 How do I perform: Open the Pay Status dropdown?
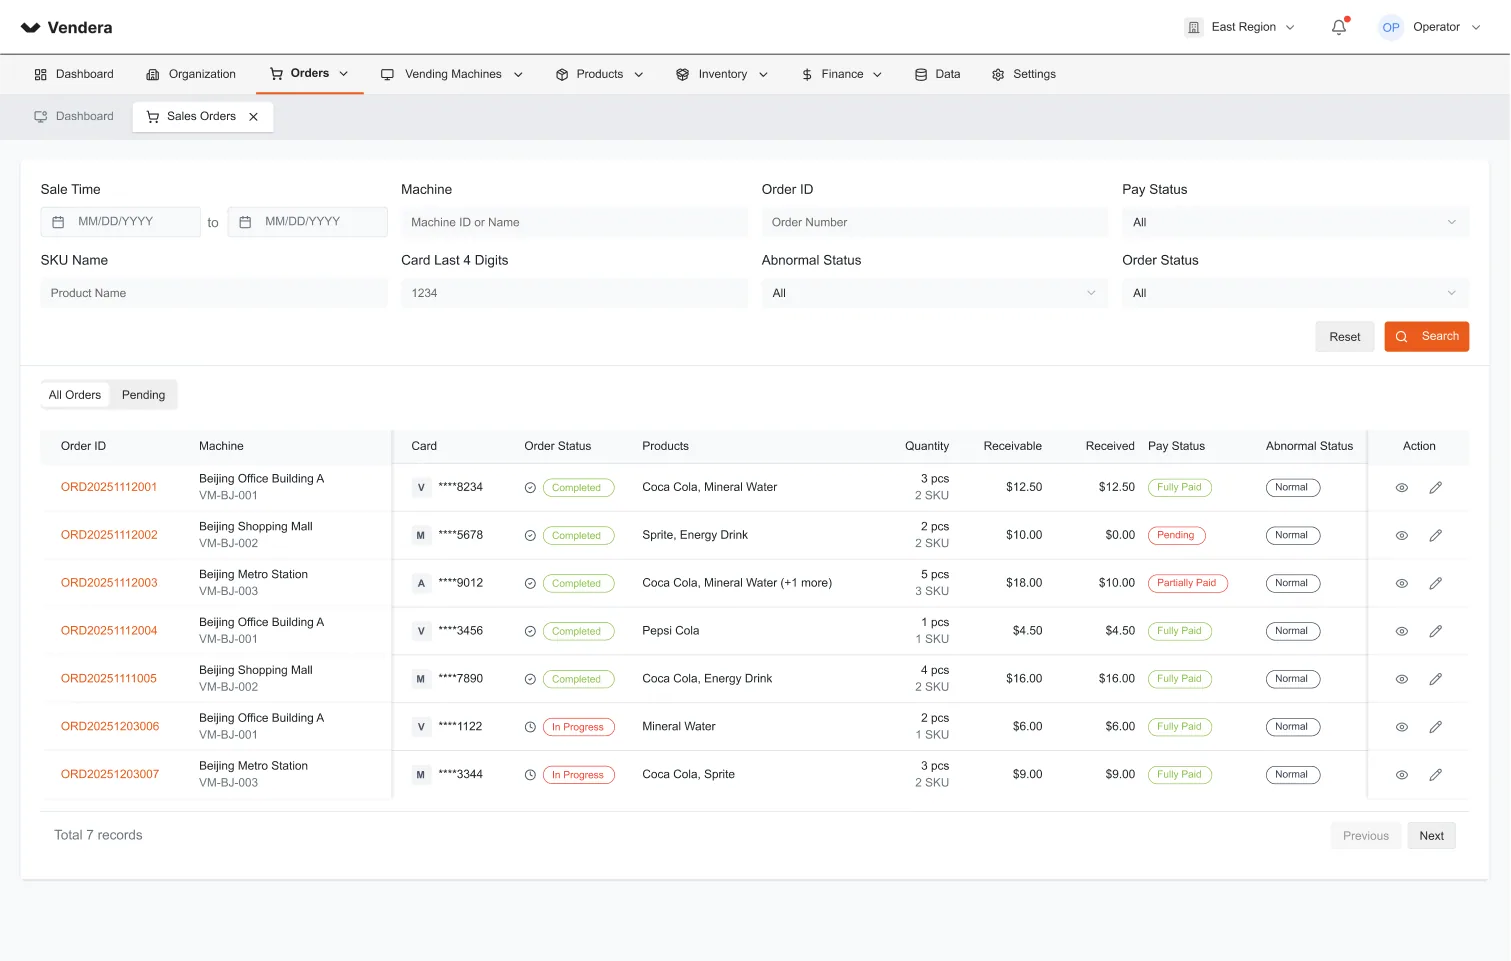point(1295,223)
